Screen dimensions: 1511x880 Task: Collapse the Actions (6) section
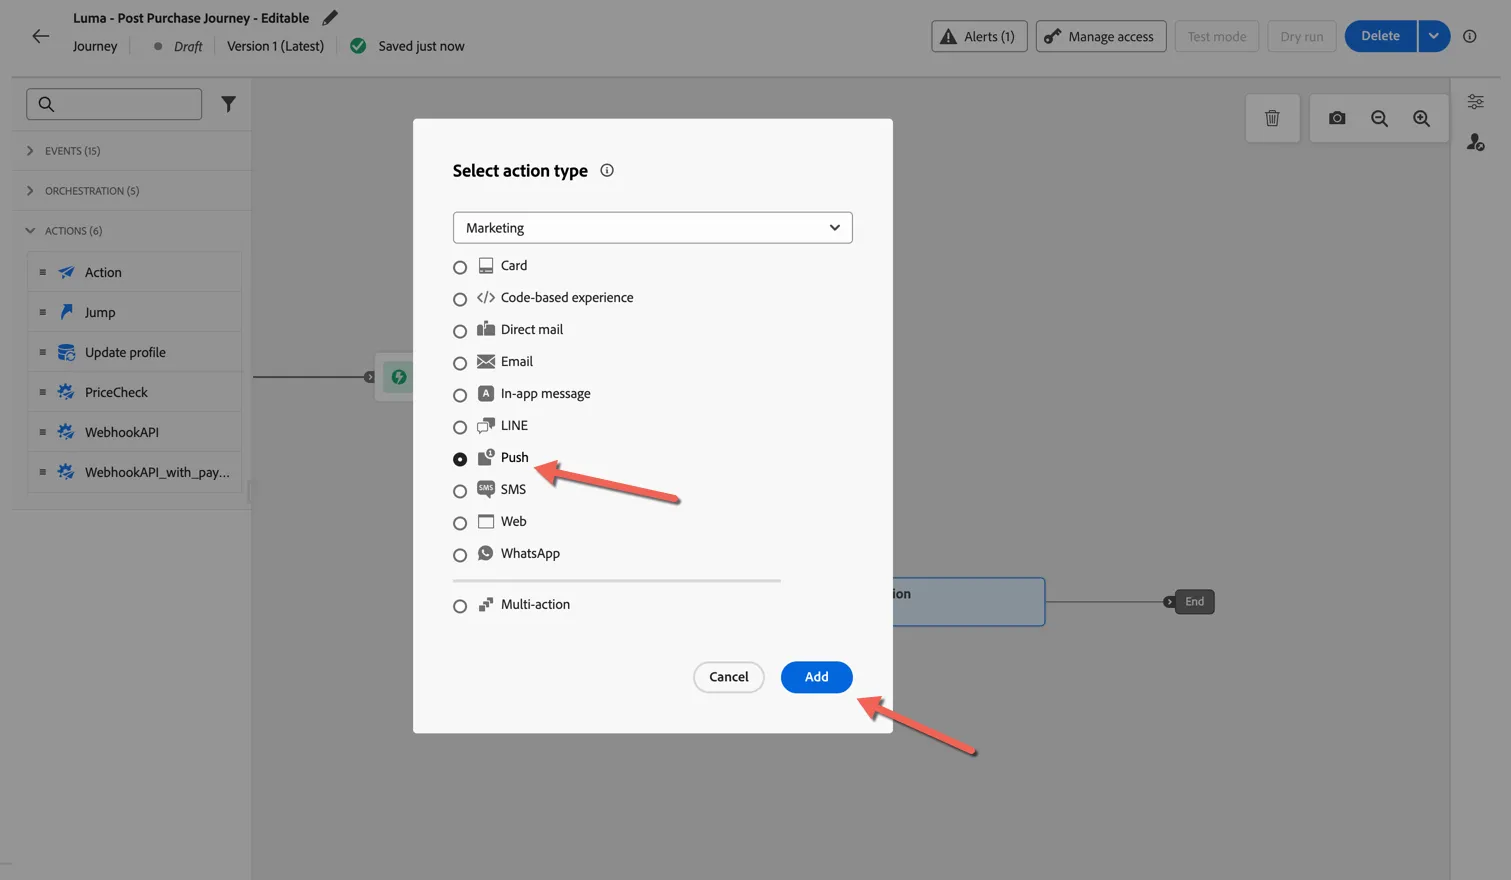(x=30, y=231)
